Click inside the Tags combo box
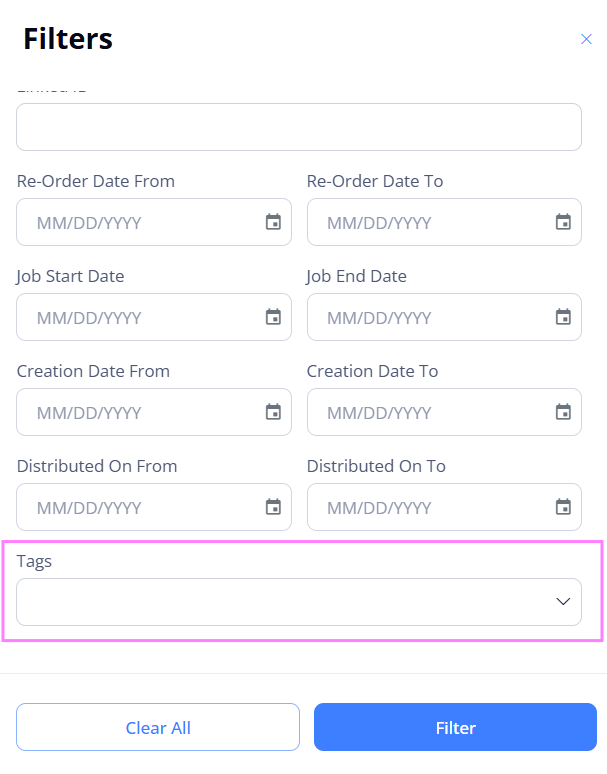 299,602
